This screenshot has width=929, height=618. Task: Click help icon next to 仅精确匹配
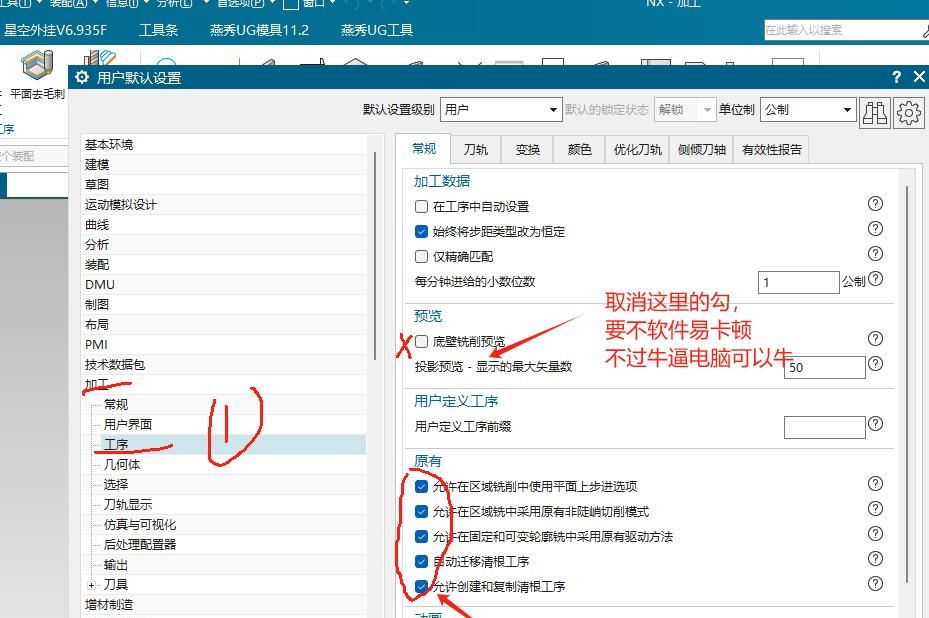click(875, 254)
